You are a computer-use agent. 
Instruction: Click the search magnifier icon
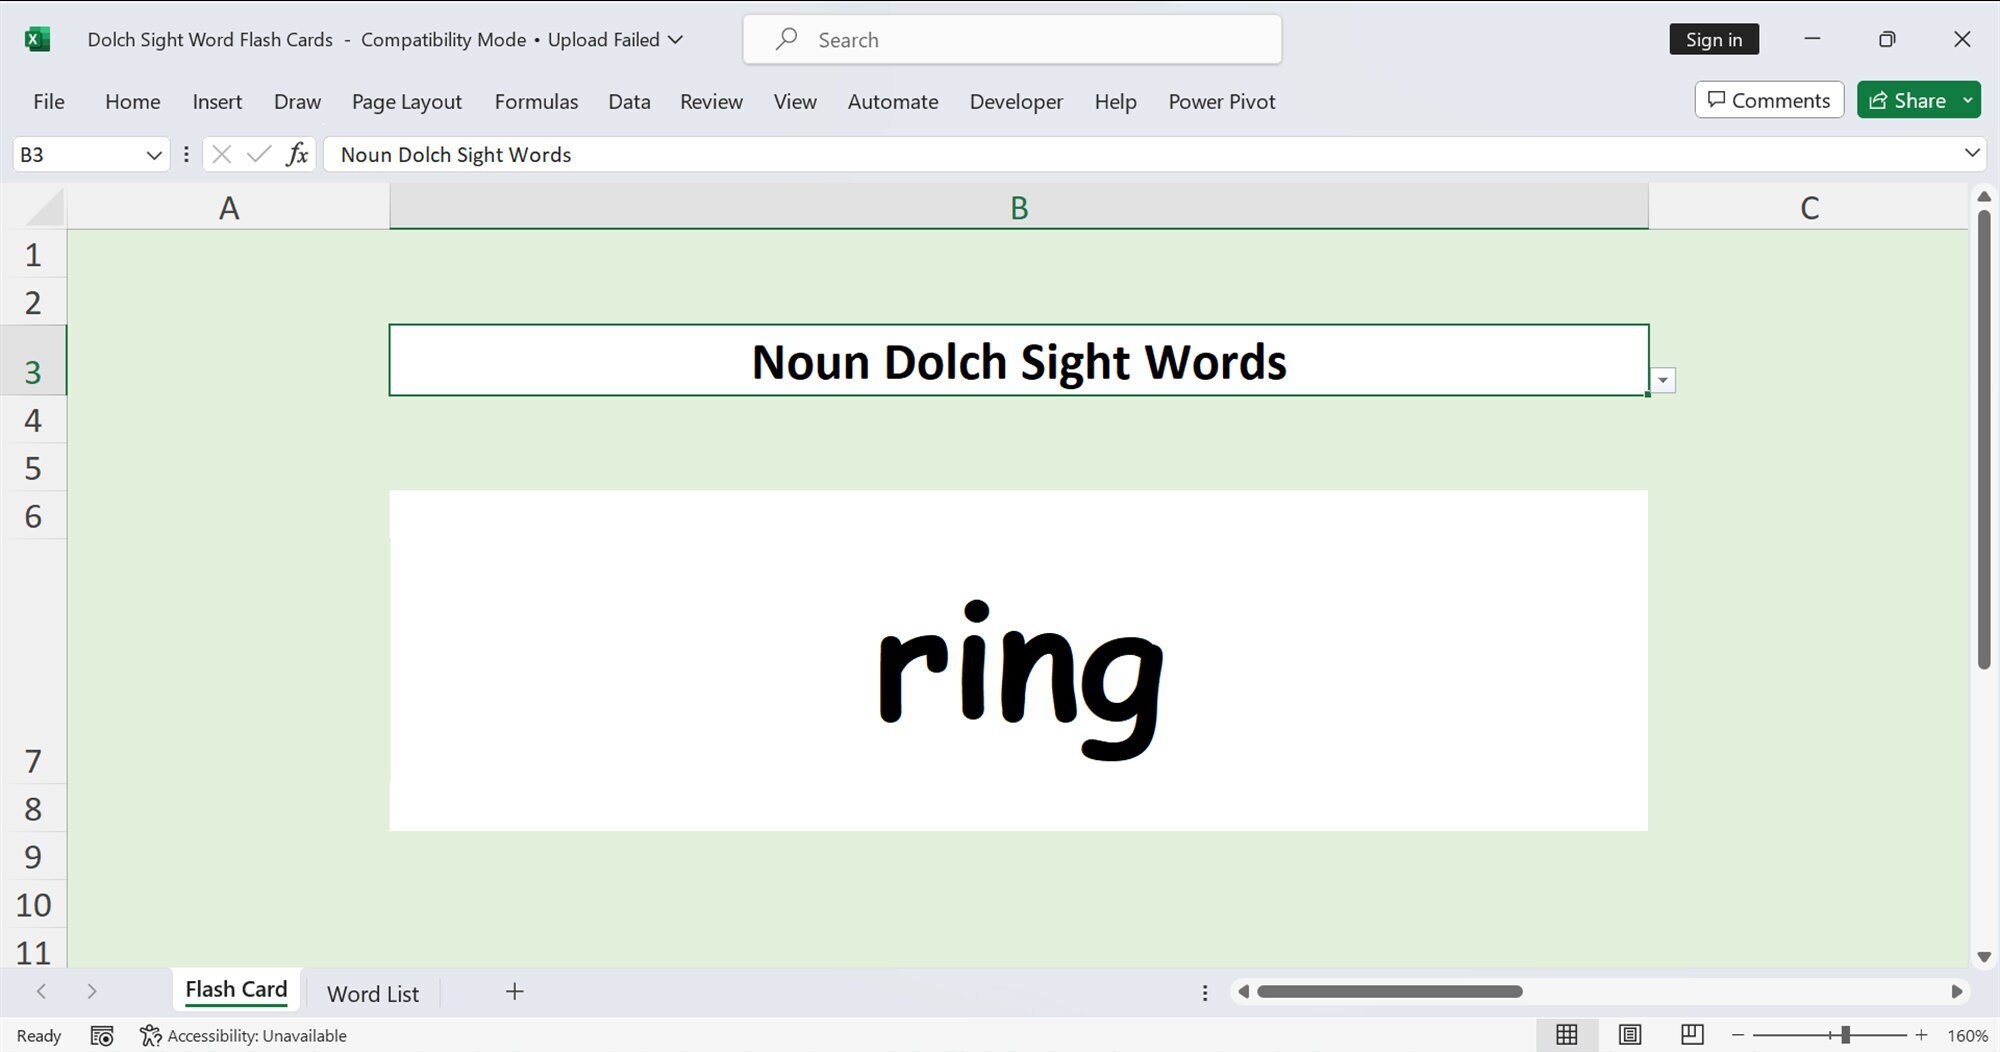tap(787, 39)
